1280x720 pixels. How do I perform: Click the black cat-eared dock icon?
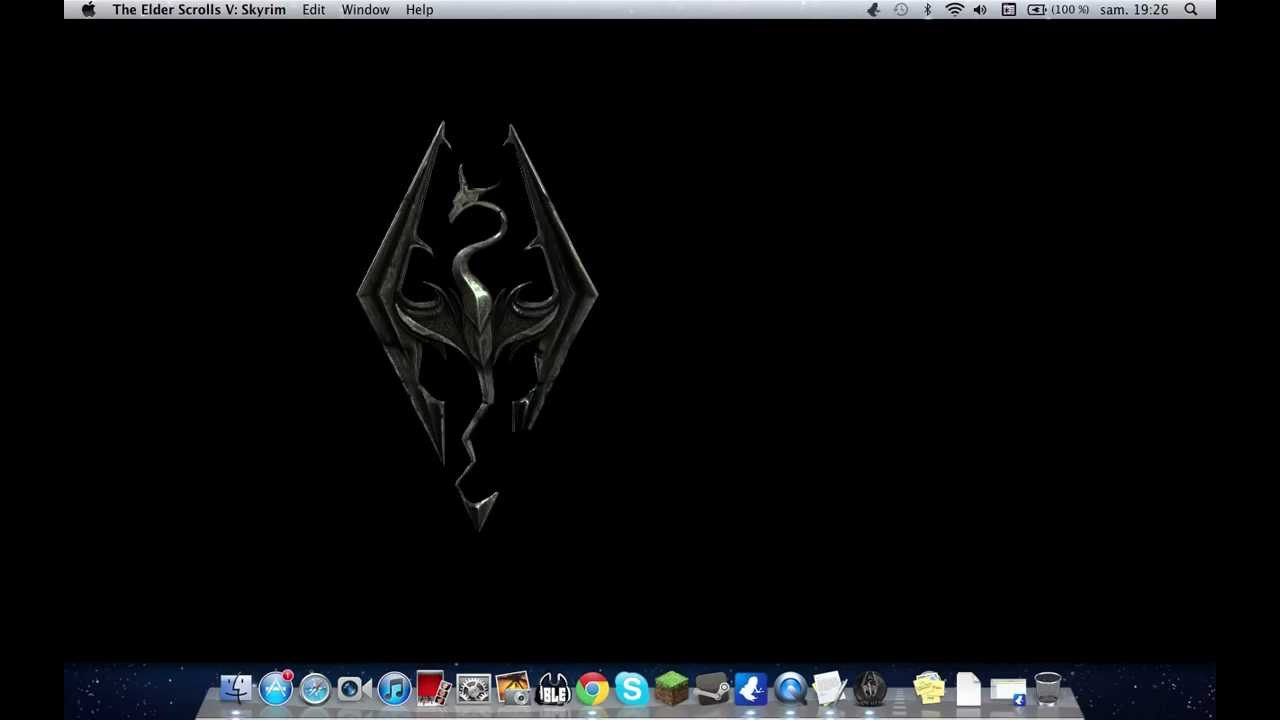pos(552,689)
